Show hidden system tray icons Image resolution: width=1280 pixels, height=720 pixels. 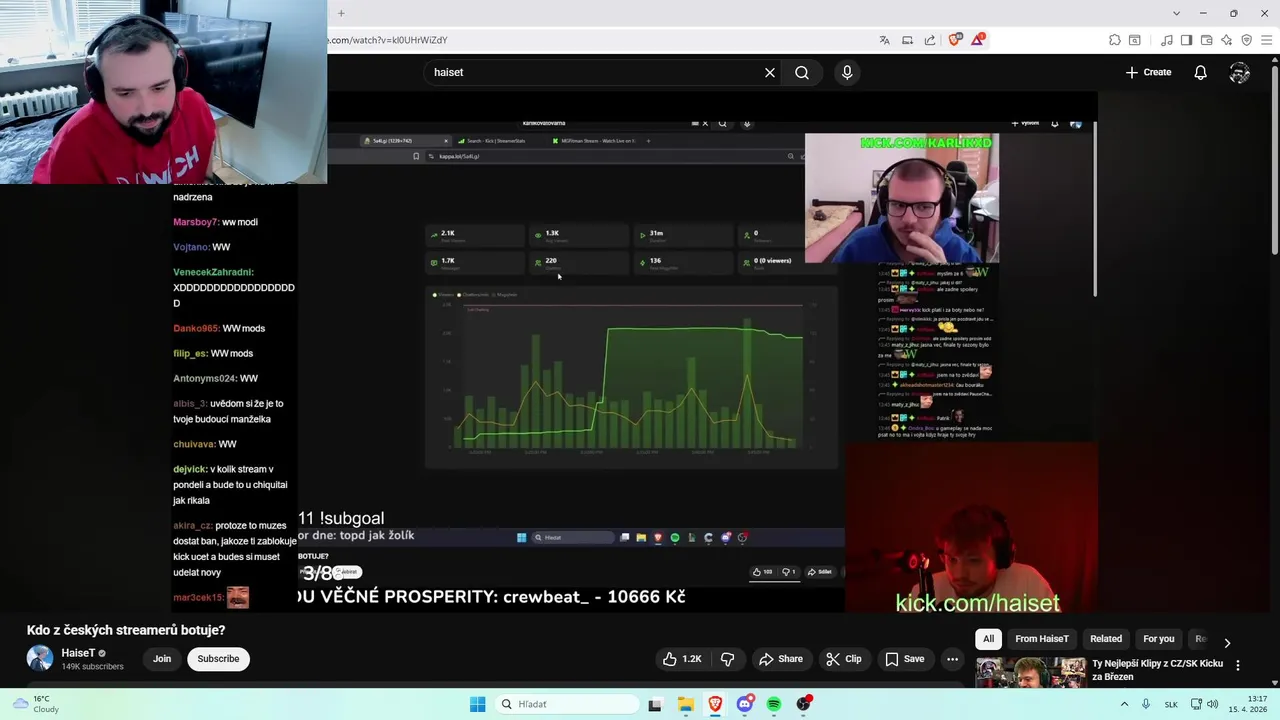pos(1124,704)
